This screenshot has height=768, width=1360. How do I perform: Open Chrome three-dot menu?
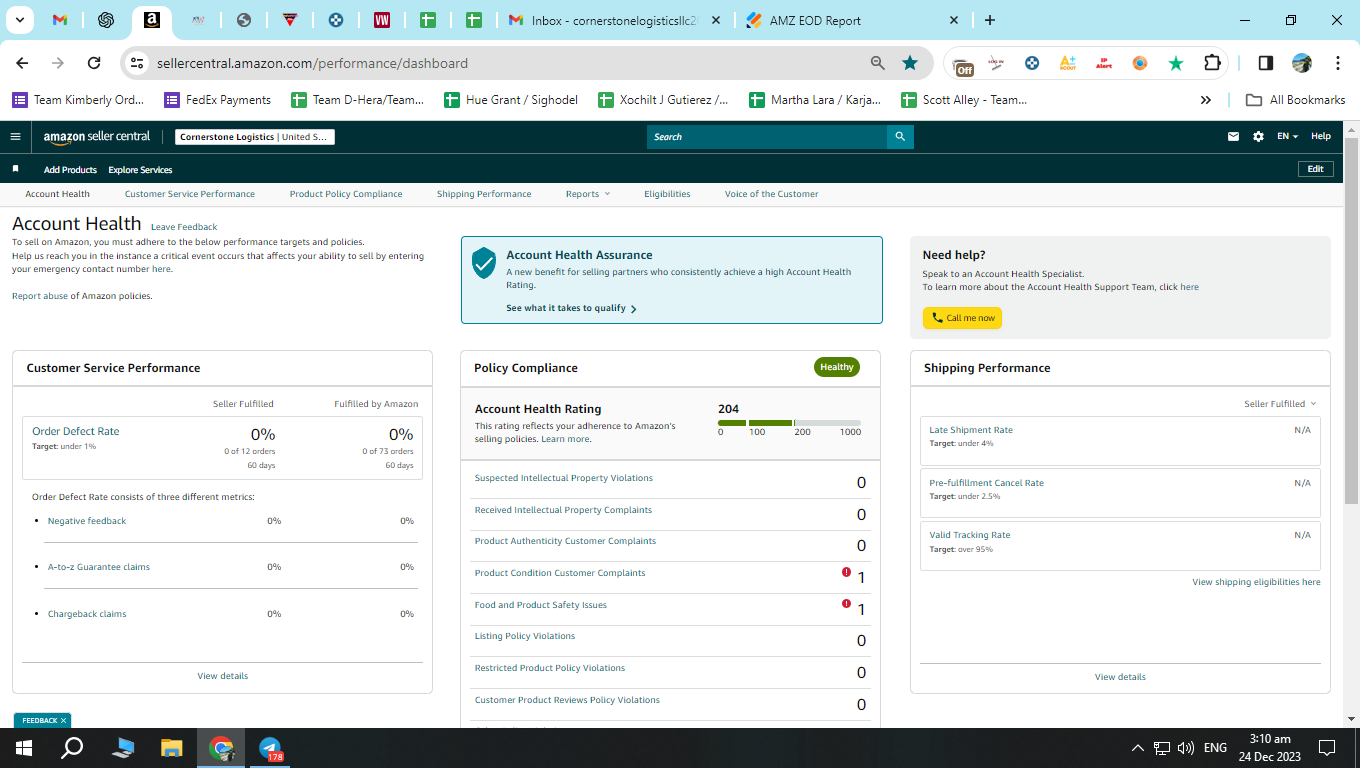[x=1338, y=63]
